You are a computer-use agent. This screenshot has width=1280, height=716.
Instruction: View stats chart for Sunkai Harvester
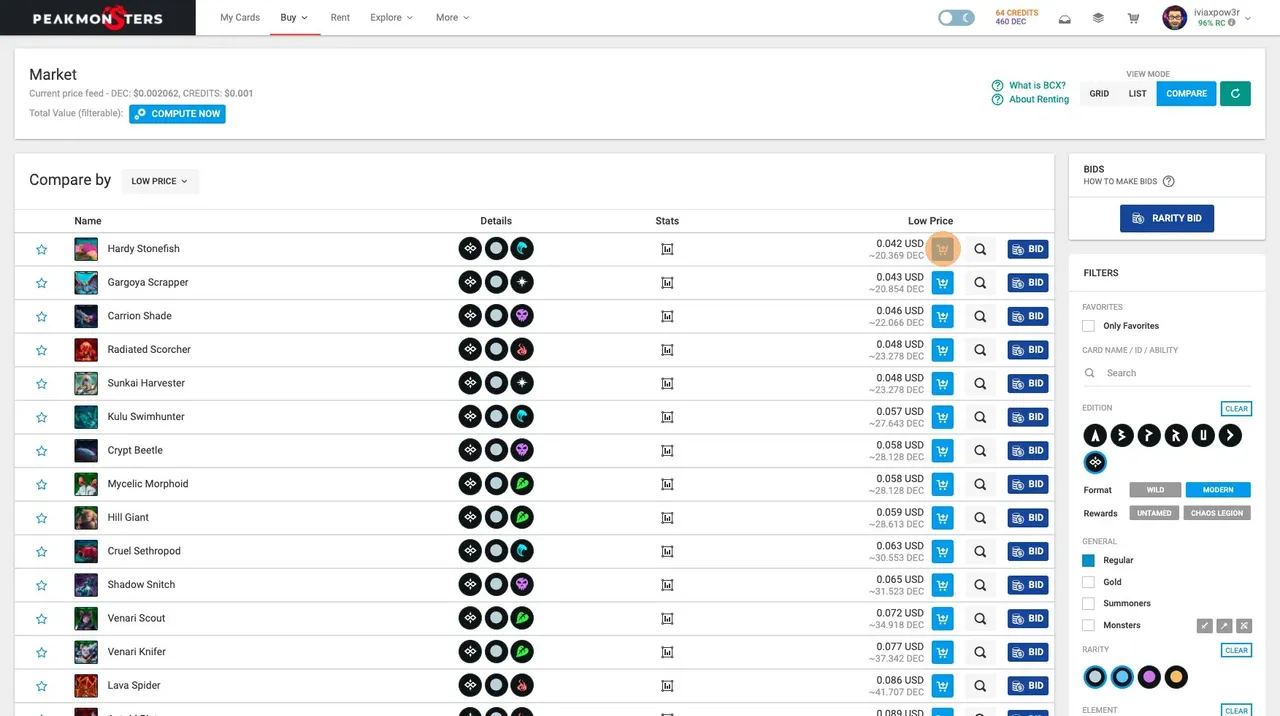pyautogui.click(x=667, y=383)
